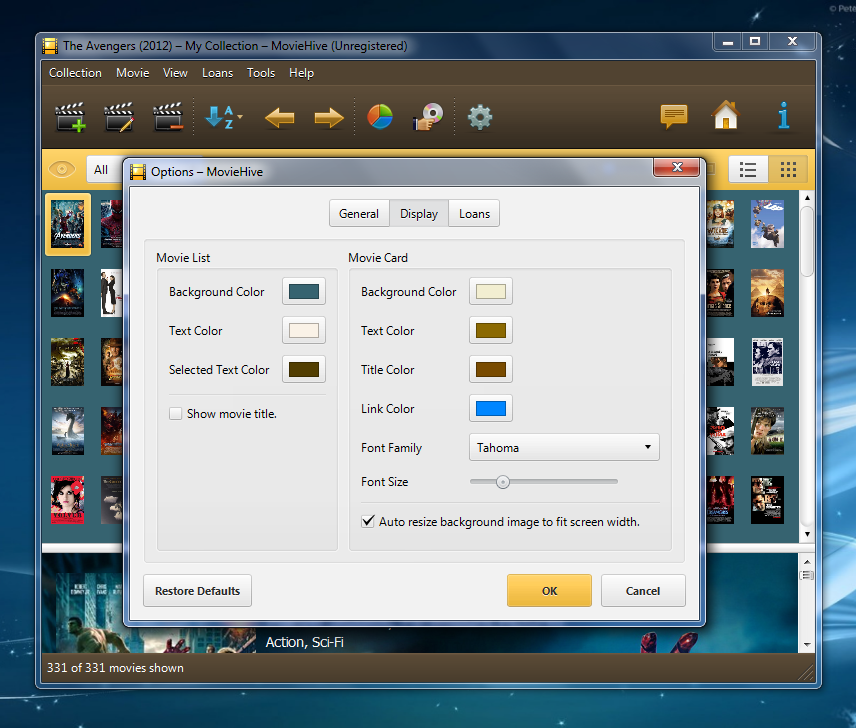
Task: Click the home page house icon
Action: pyautogui.click(x=726, y=115)
